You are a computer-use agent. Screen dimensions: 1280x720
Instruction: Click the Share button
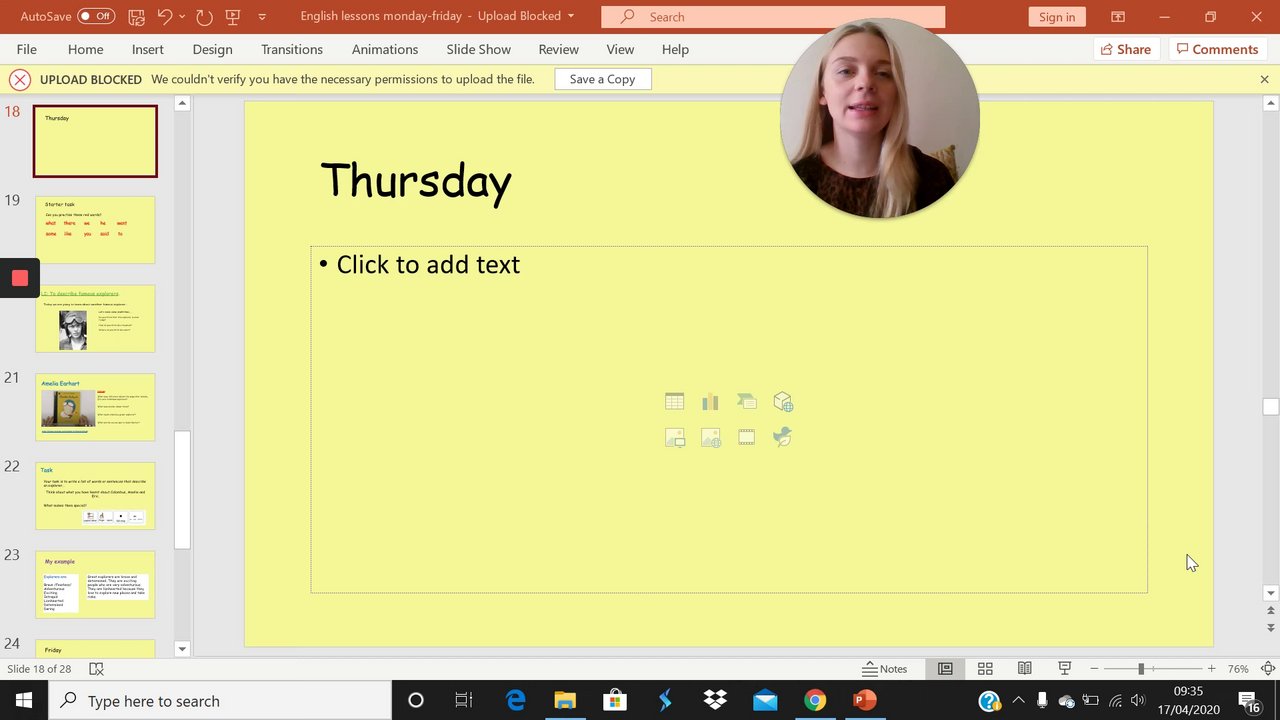(x=1126, y=49)
